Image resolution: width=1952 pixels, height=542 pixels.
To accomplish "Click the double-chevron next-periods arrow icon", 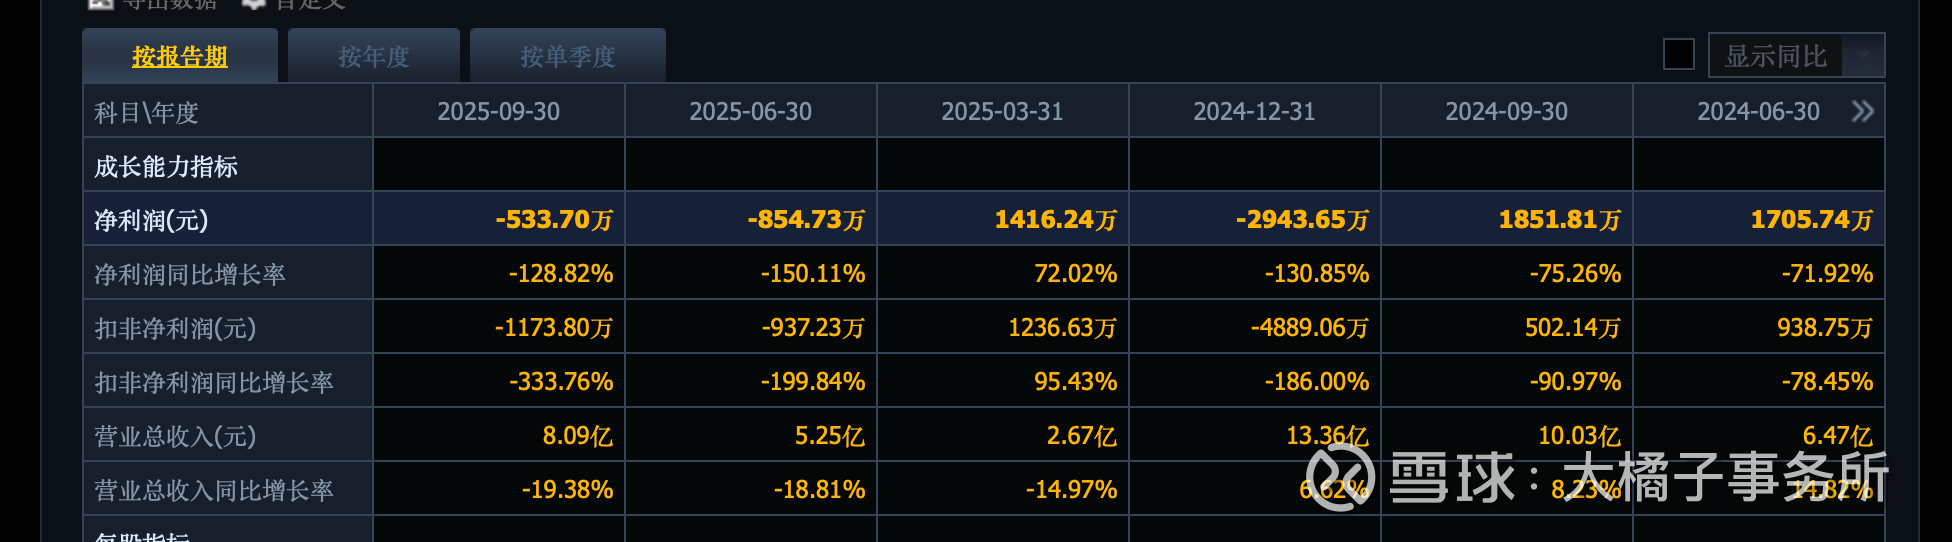I will pos(1862,111).
